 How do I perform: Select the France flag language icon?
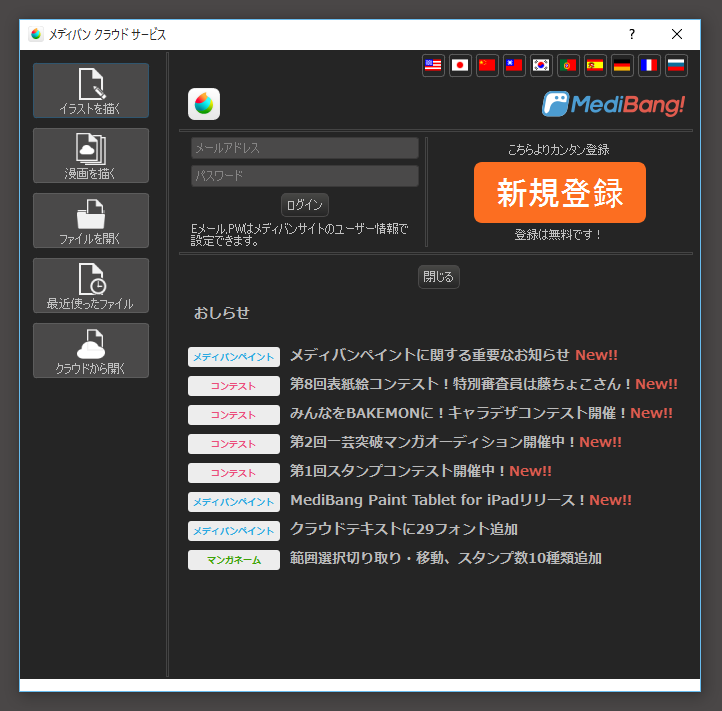tap(649, 65)
